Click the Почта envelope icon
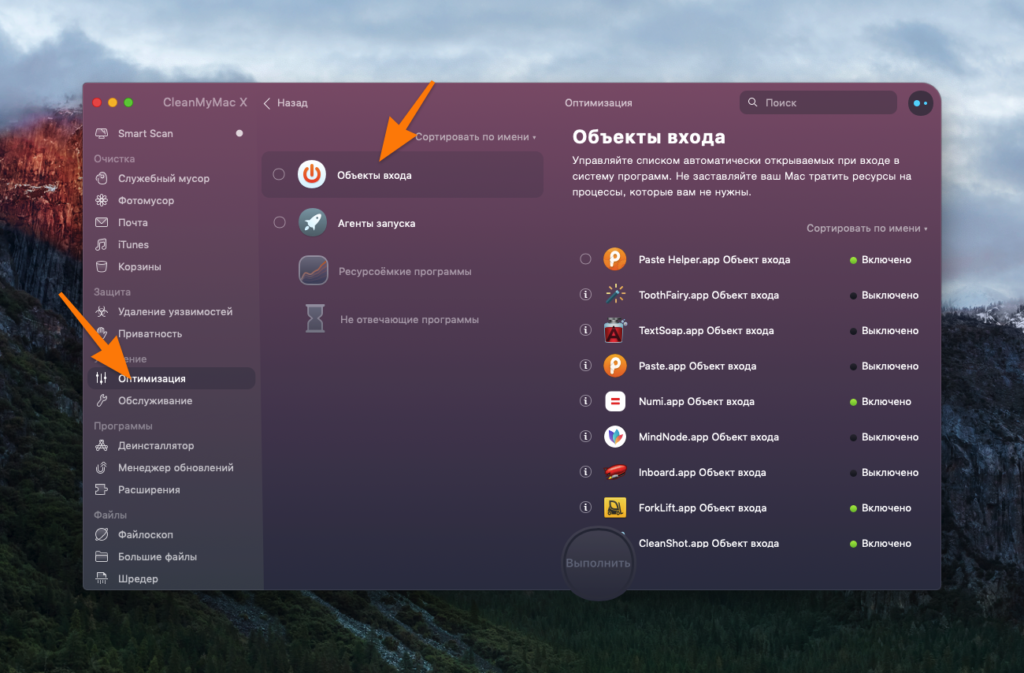 pyautogui.click(x=102, y=223)
